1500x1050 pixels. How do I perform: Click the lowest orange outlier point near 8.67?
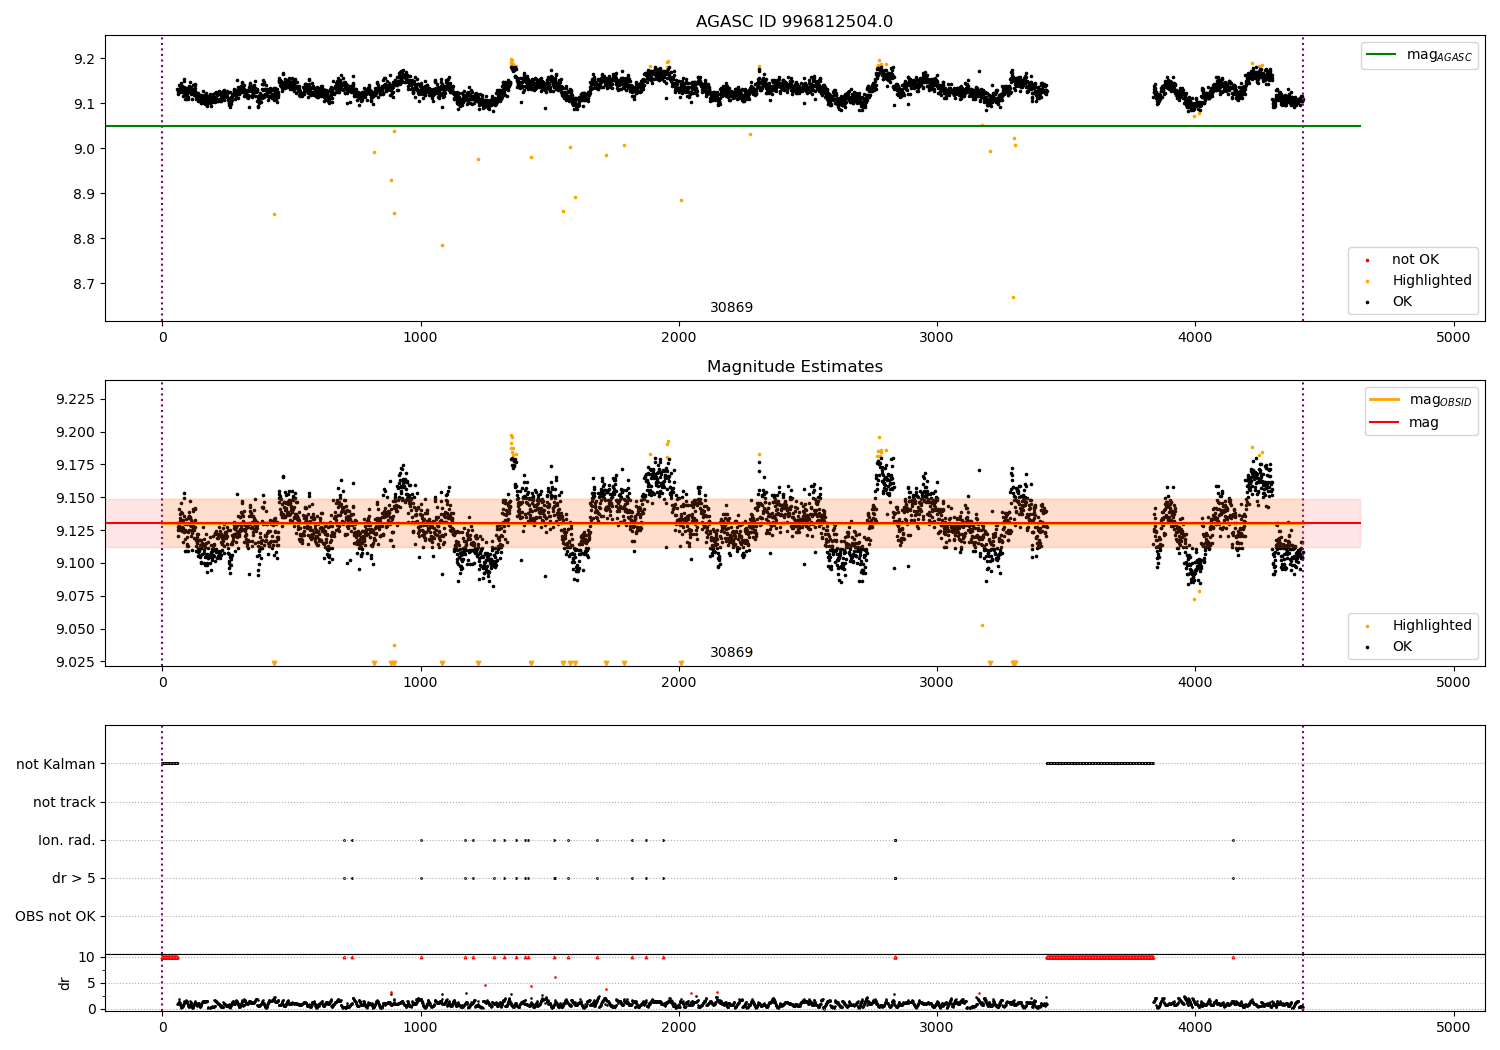tap(1012, 297)
